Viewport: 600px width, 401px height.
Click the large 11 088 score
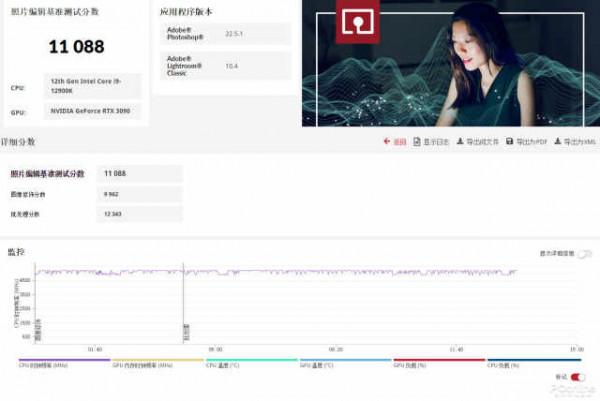77,47
